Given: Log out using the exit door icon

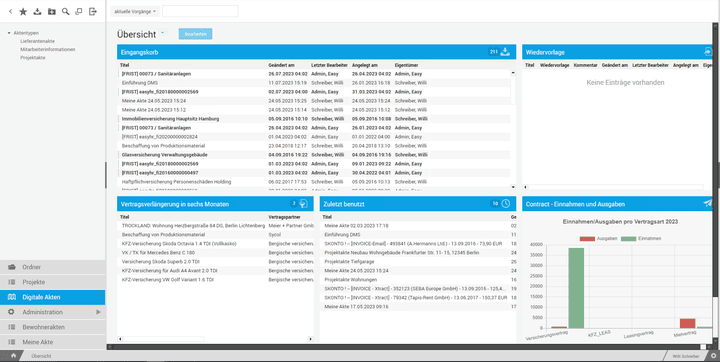Looking at the screenshot, I should click(93, 11).
